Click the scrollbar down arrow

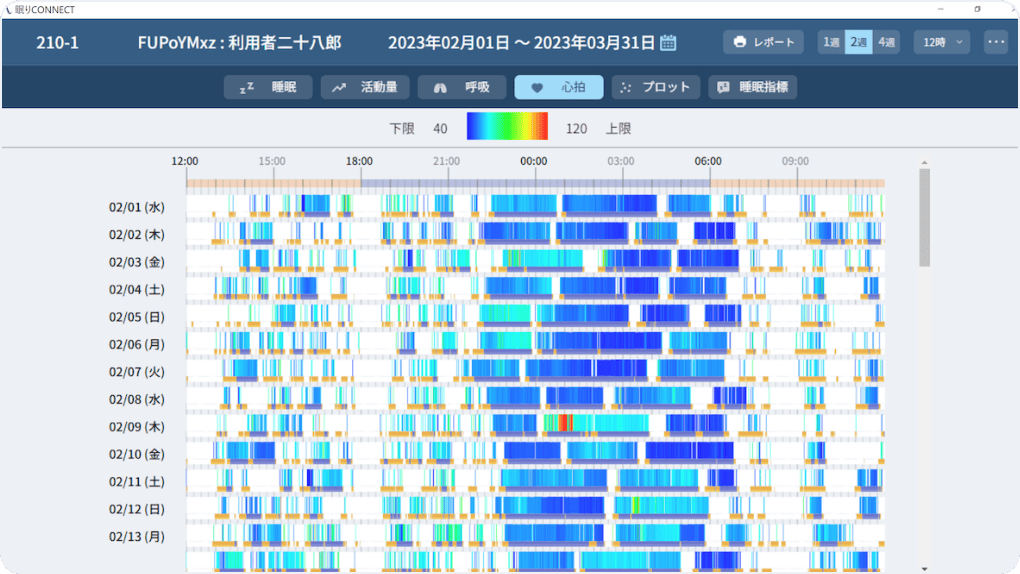point(924,567)
